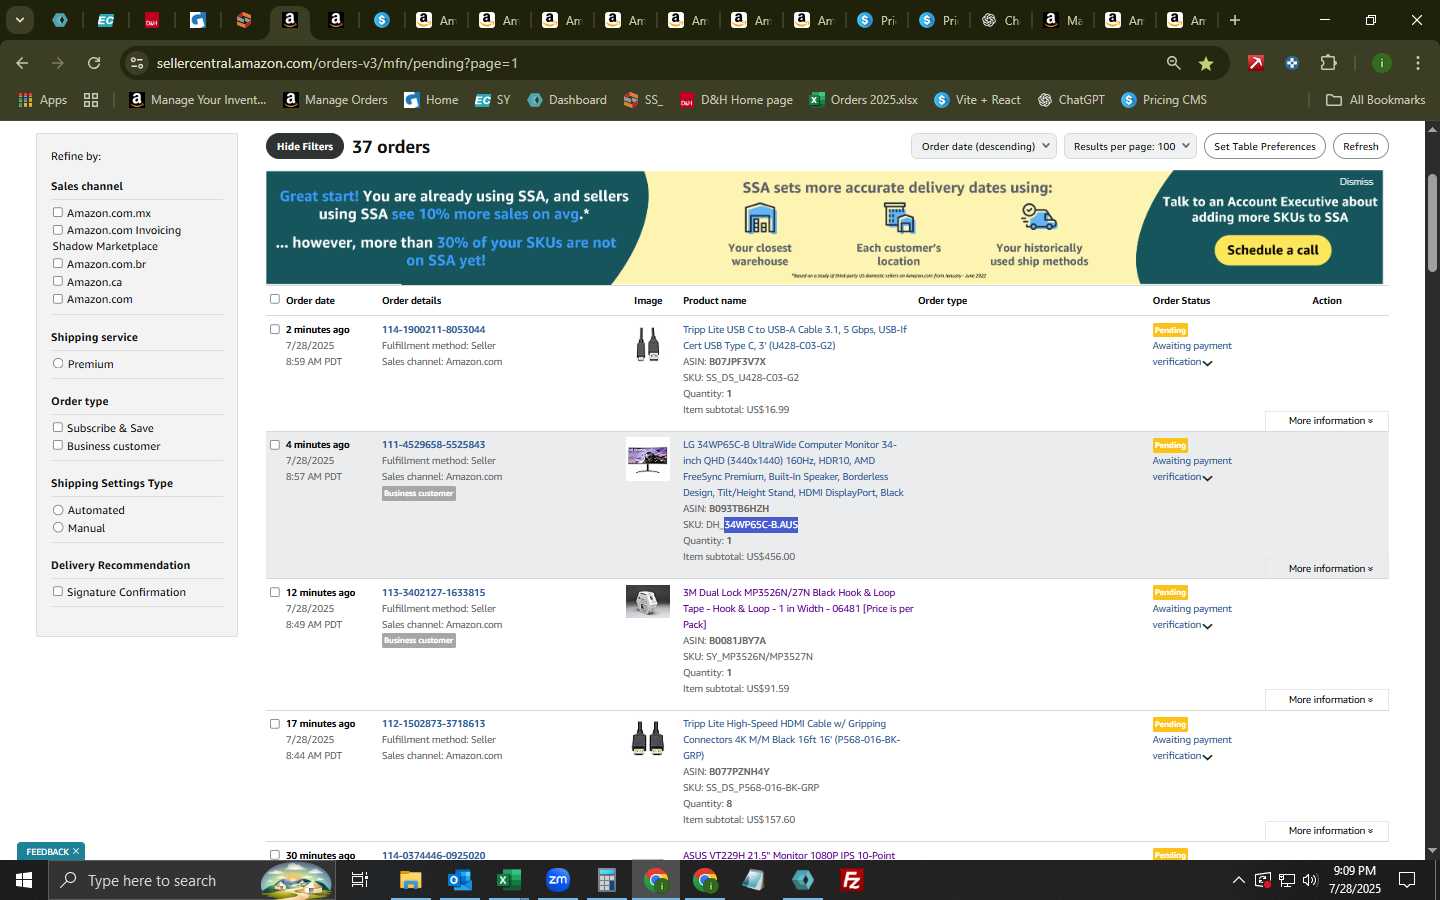This screenshot has height=900, width=1440.
Task: Open the Chrome extensions puzzle icon
Action: 1328,63
